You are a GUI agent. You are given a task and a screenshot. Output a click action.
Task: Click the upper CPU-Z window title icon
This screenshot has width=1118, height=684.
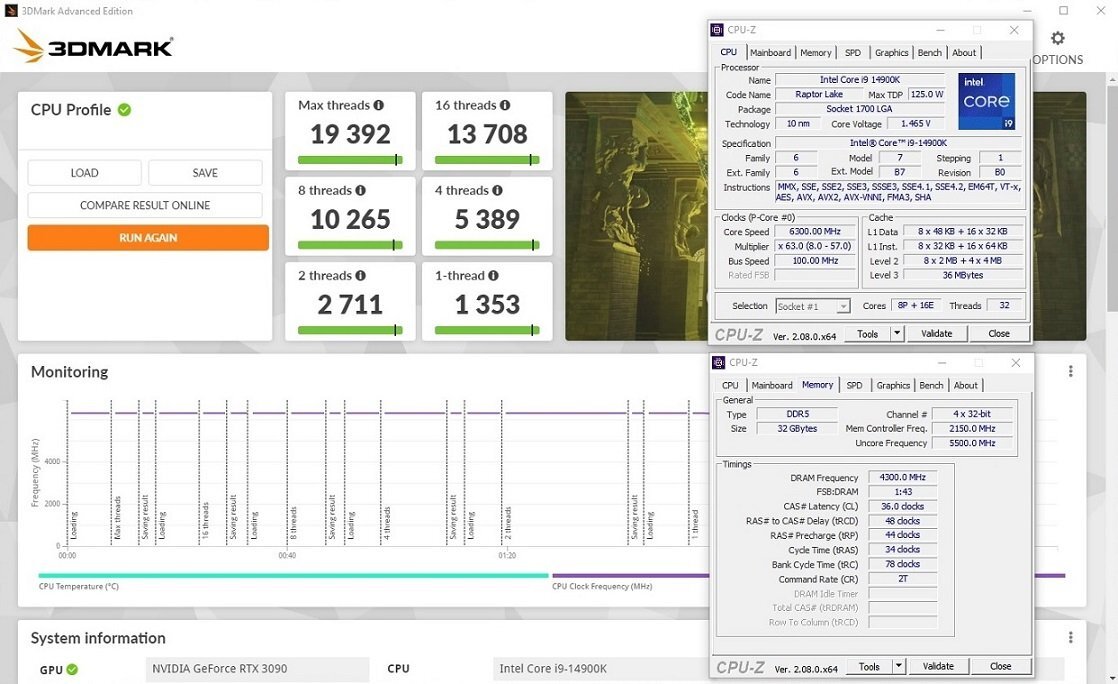(x=717, y=30)
